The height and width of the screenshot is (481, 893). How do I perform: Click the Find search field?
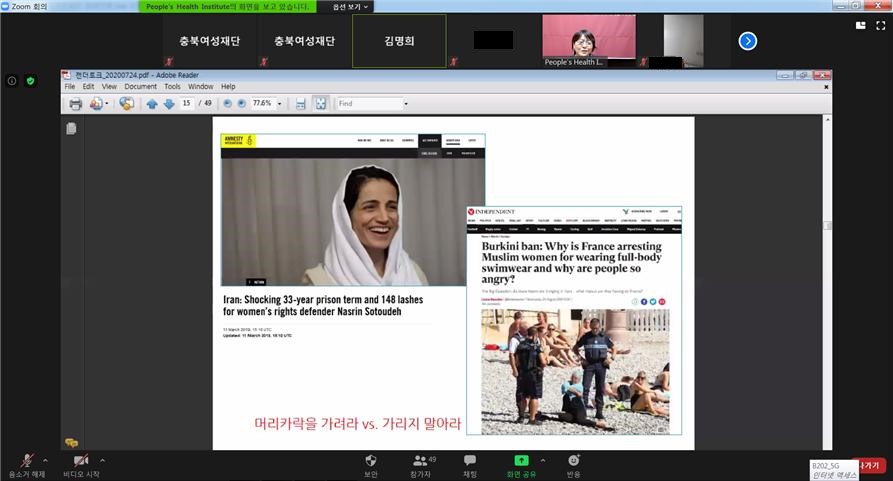pyautogui.click(x=368, y=104)
